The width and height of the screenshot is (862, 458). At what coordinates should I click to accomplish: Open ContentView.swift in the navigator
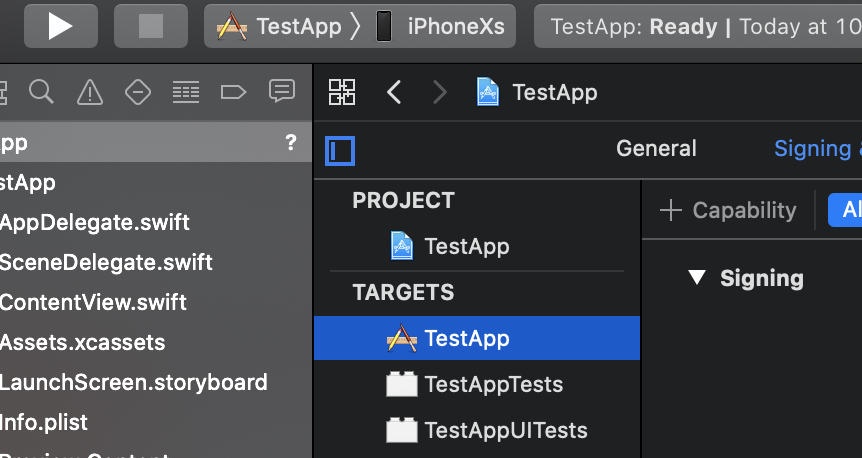93,302
